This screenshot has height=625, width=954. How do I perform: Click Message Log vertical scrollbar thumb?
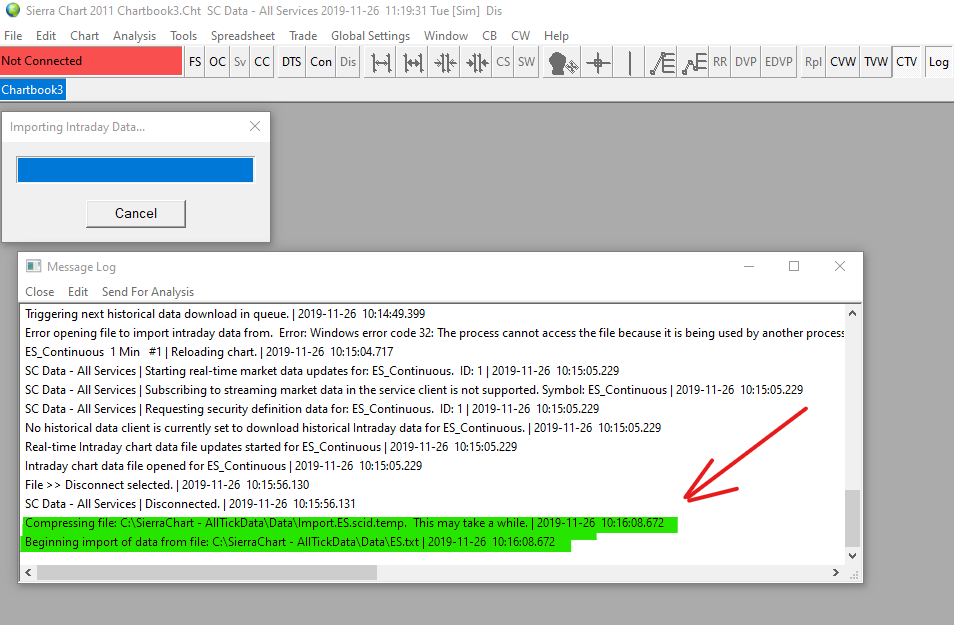(852, 518)
